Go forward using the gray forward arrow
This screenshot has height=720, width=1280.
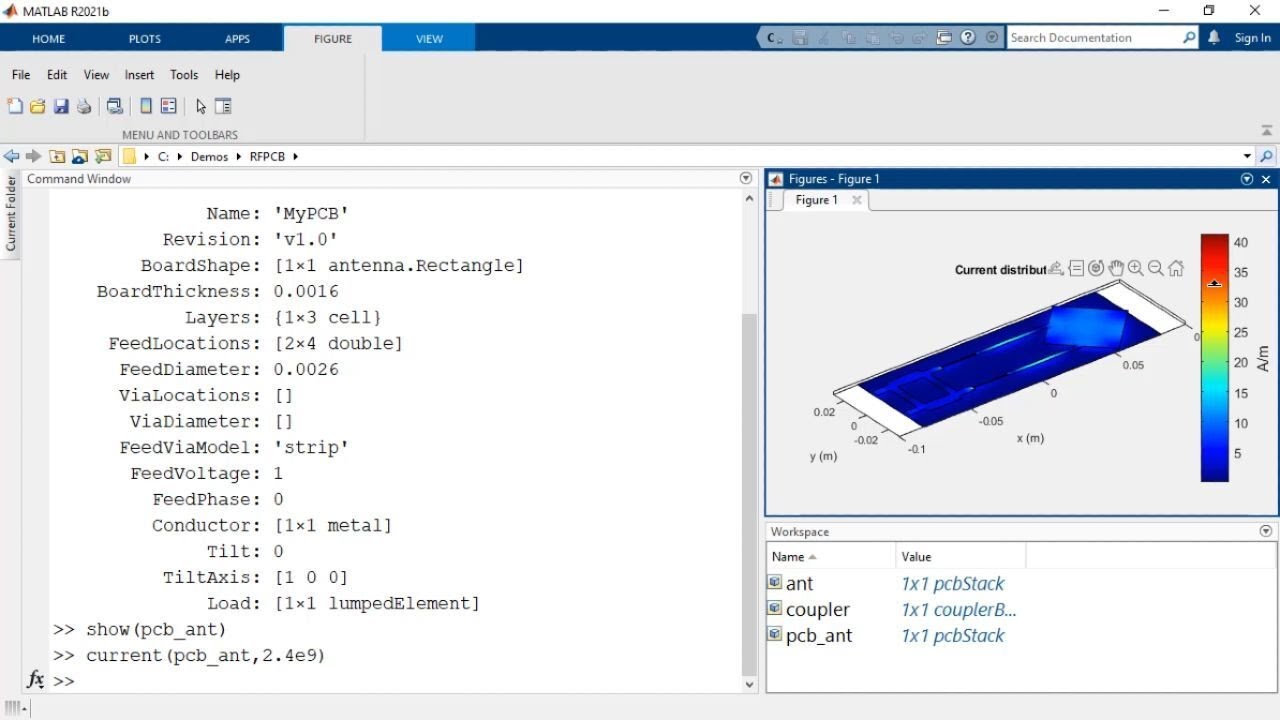pyautogui.click(x=33, y=156)
